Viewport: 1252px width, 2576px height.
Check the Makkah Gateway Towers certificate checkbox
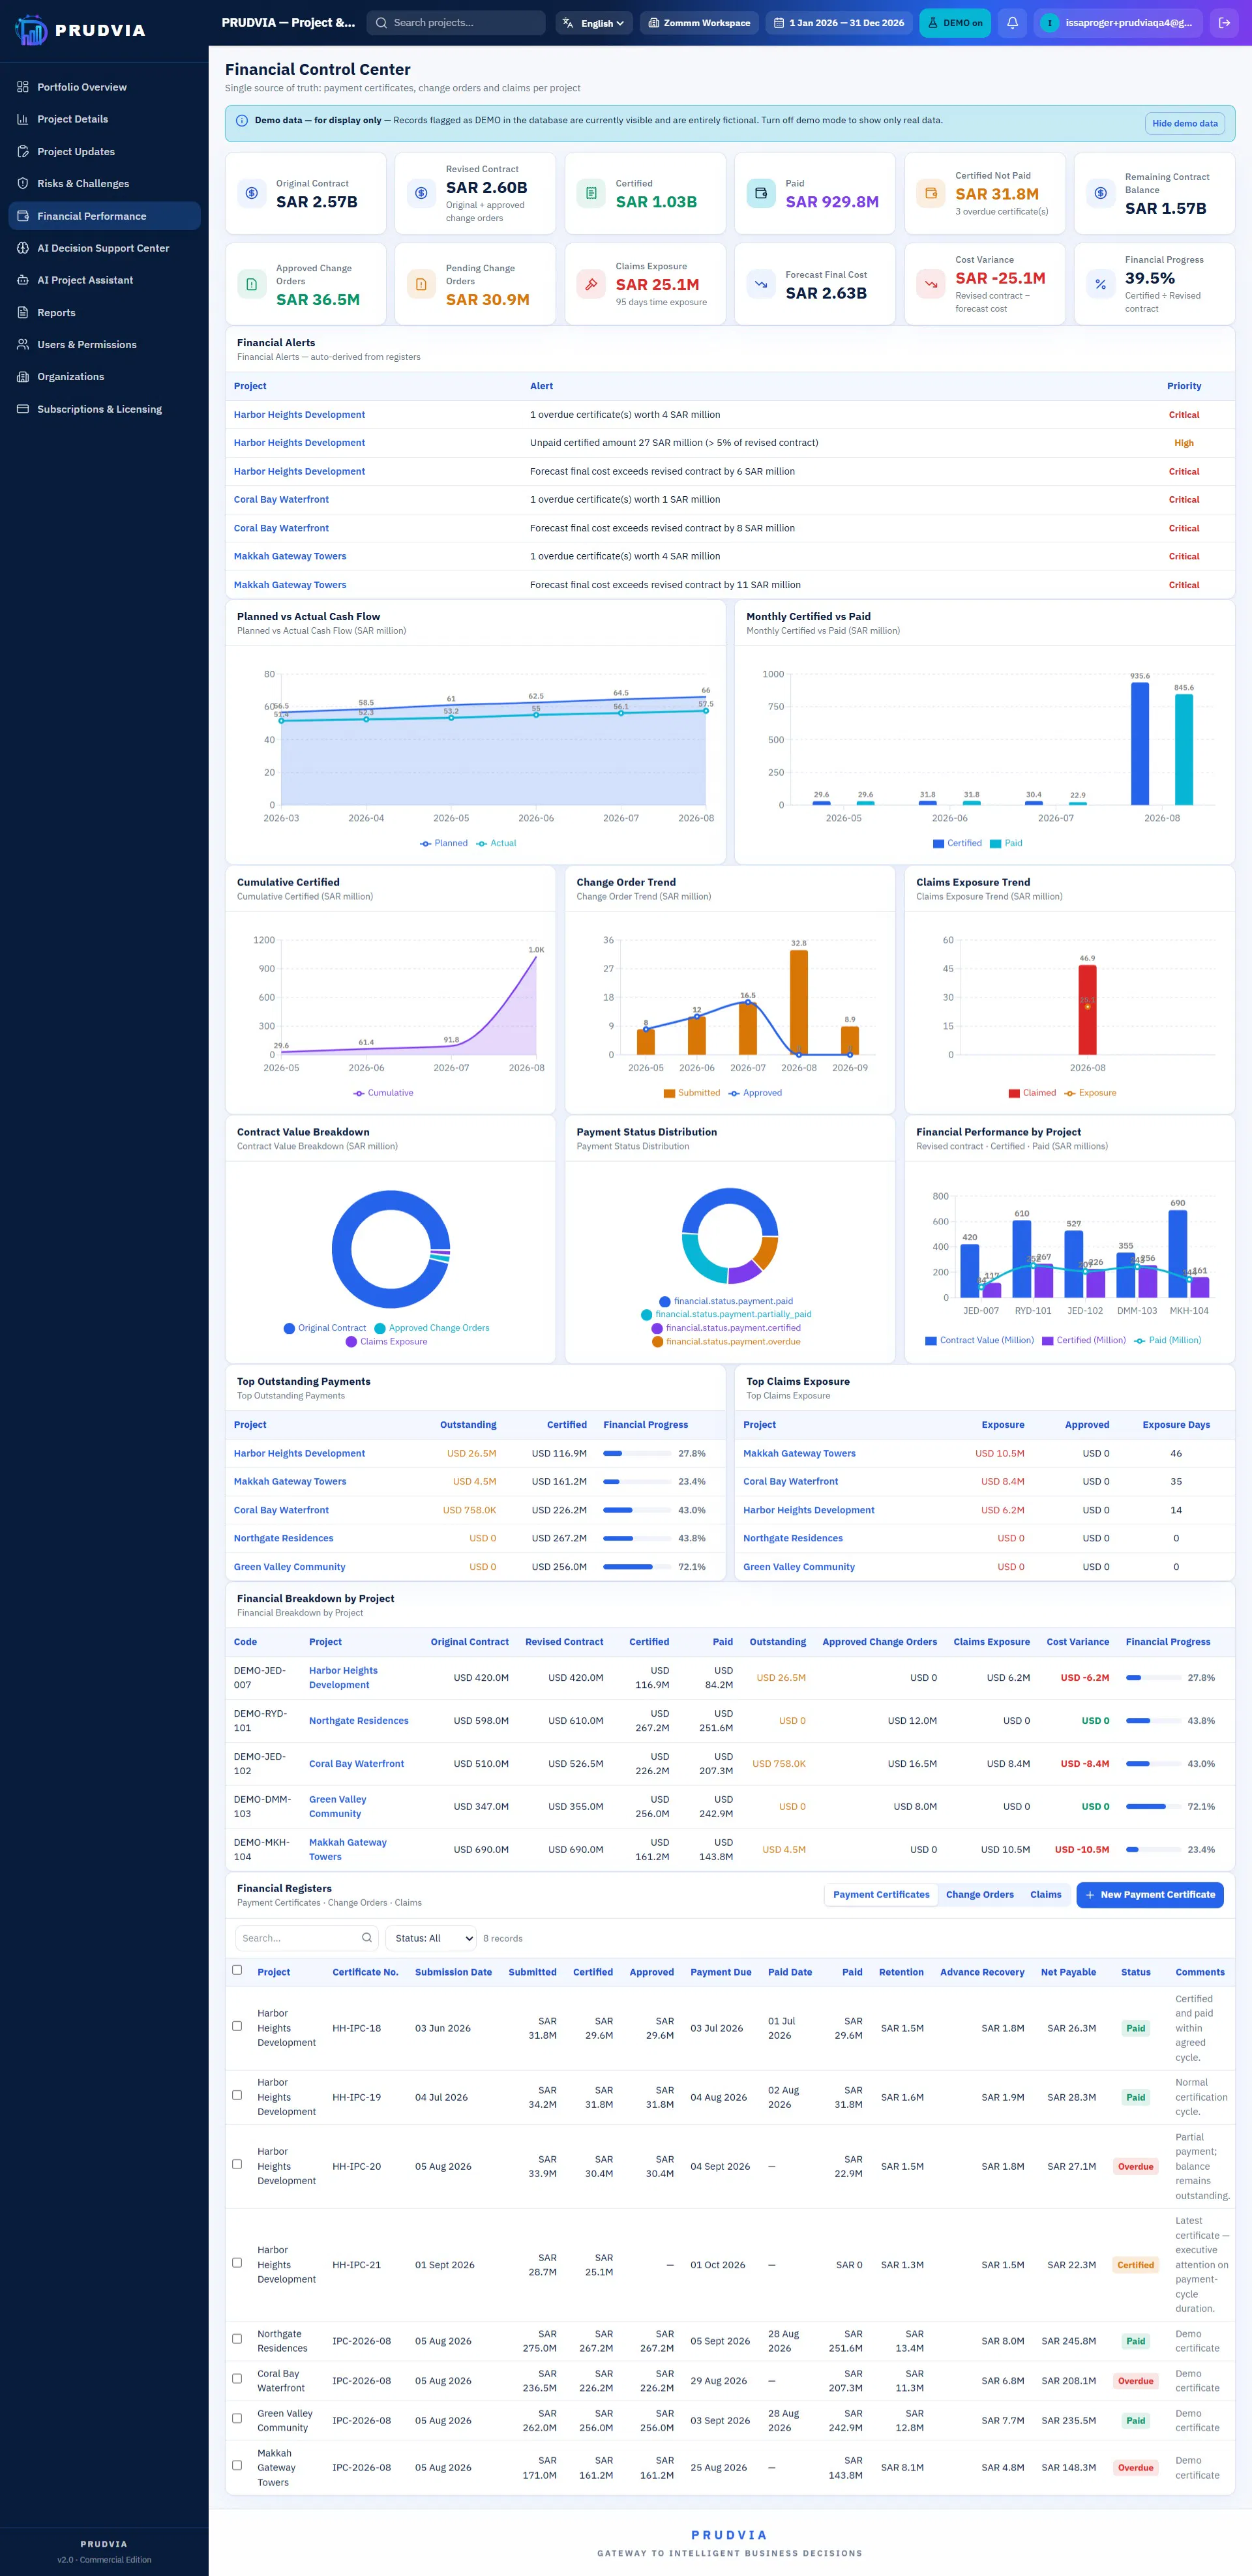(237, 2466)
